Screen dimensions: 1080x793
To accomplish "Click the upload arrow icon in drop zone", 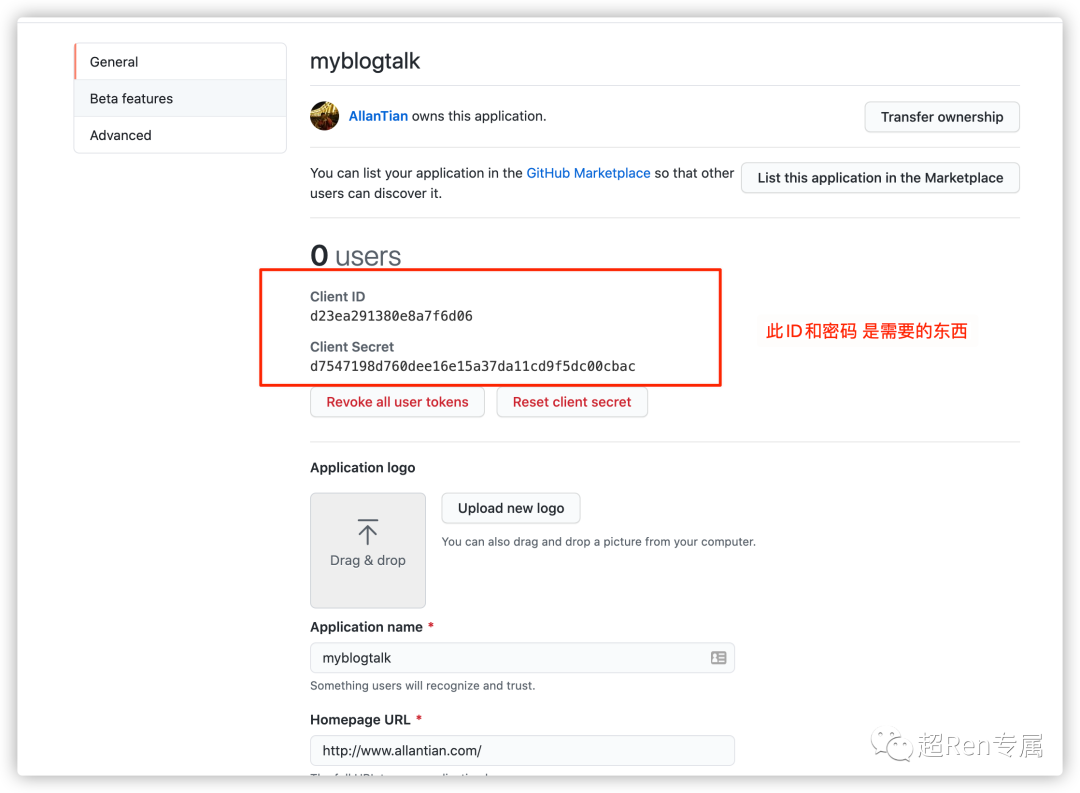I will (368, 532).
